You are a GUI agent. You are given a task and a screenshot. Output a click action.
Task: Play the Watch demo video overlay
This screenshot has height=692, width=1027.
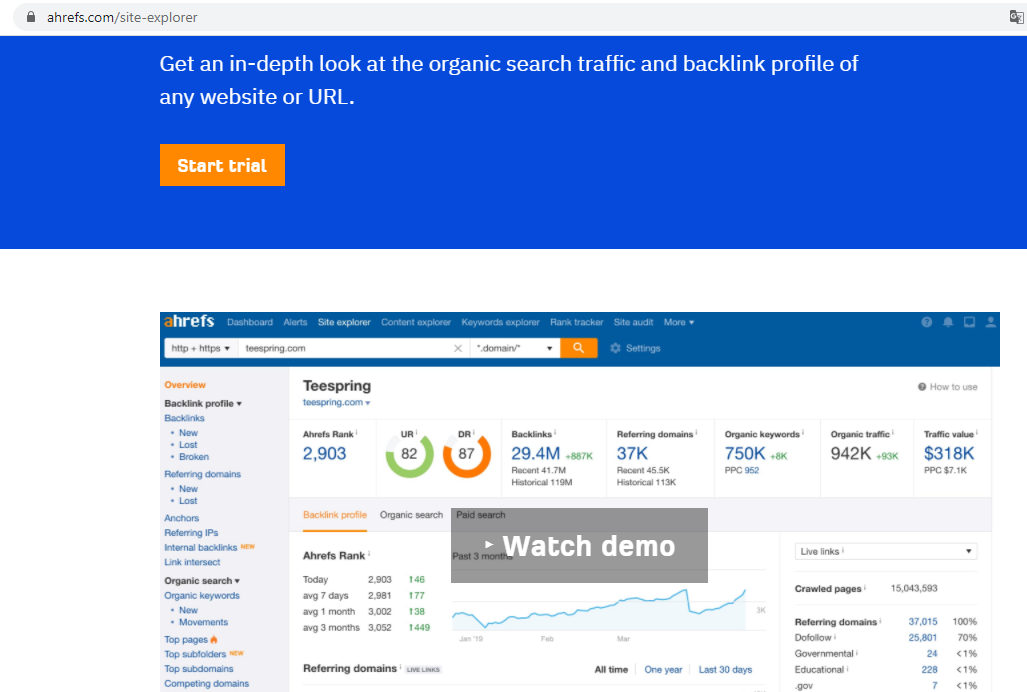(x=579, y=545)
